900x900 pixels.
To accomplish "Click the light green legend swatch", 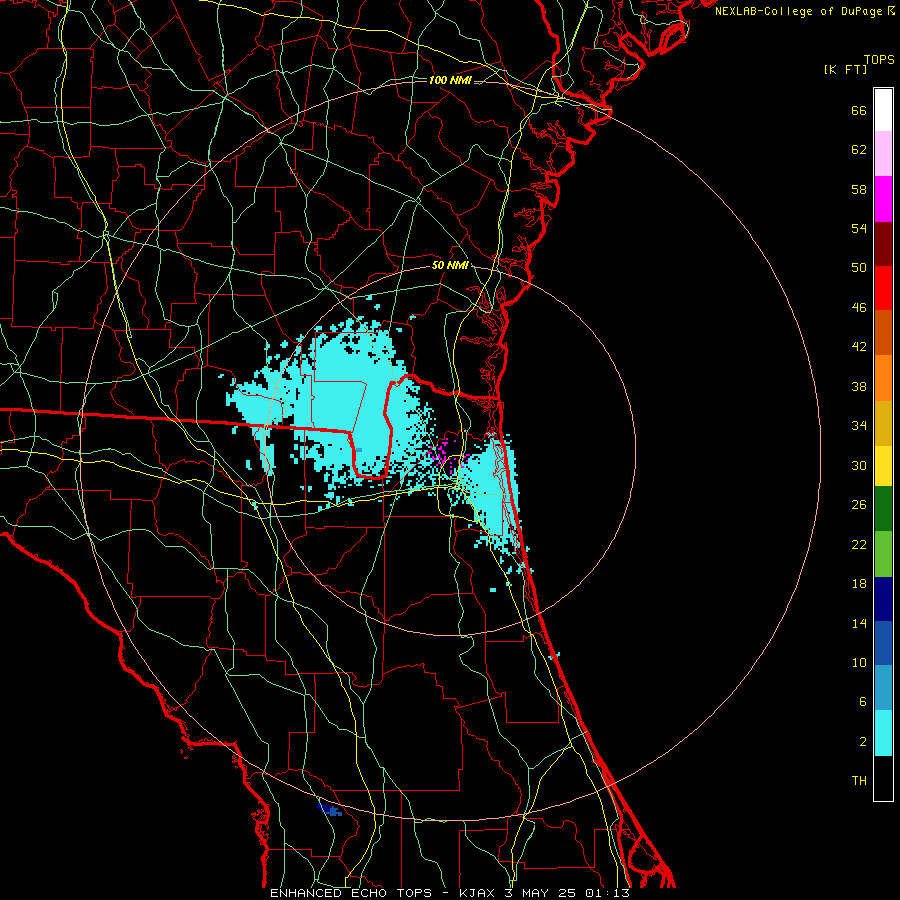I will 883,554.
